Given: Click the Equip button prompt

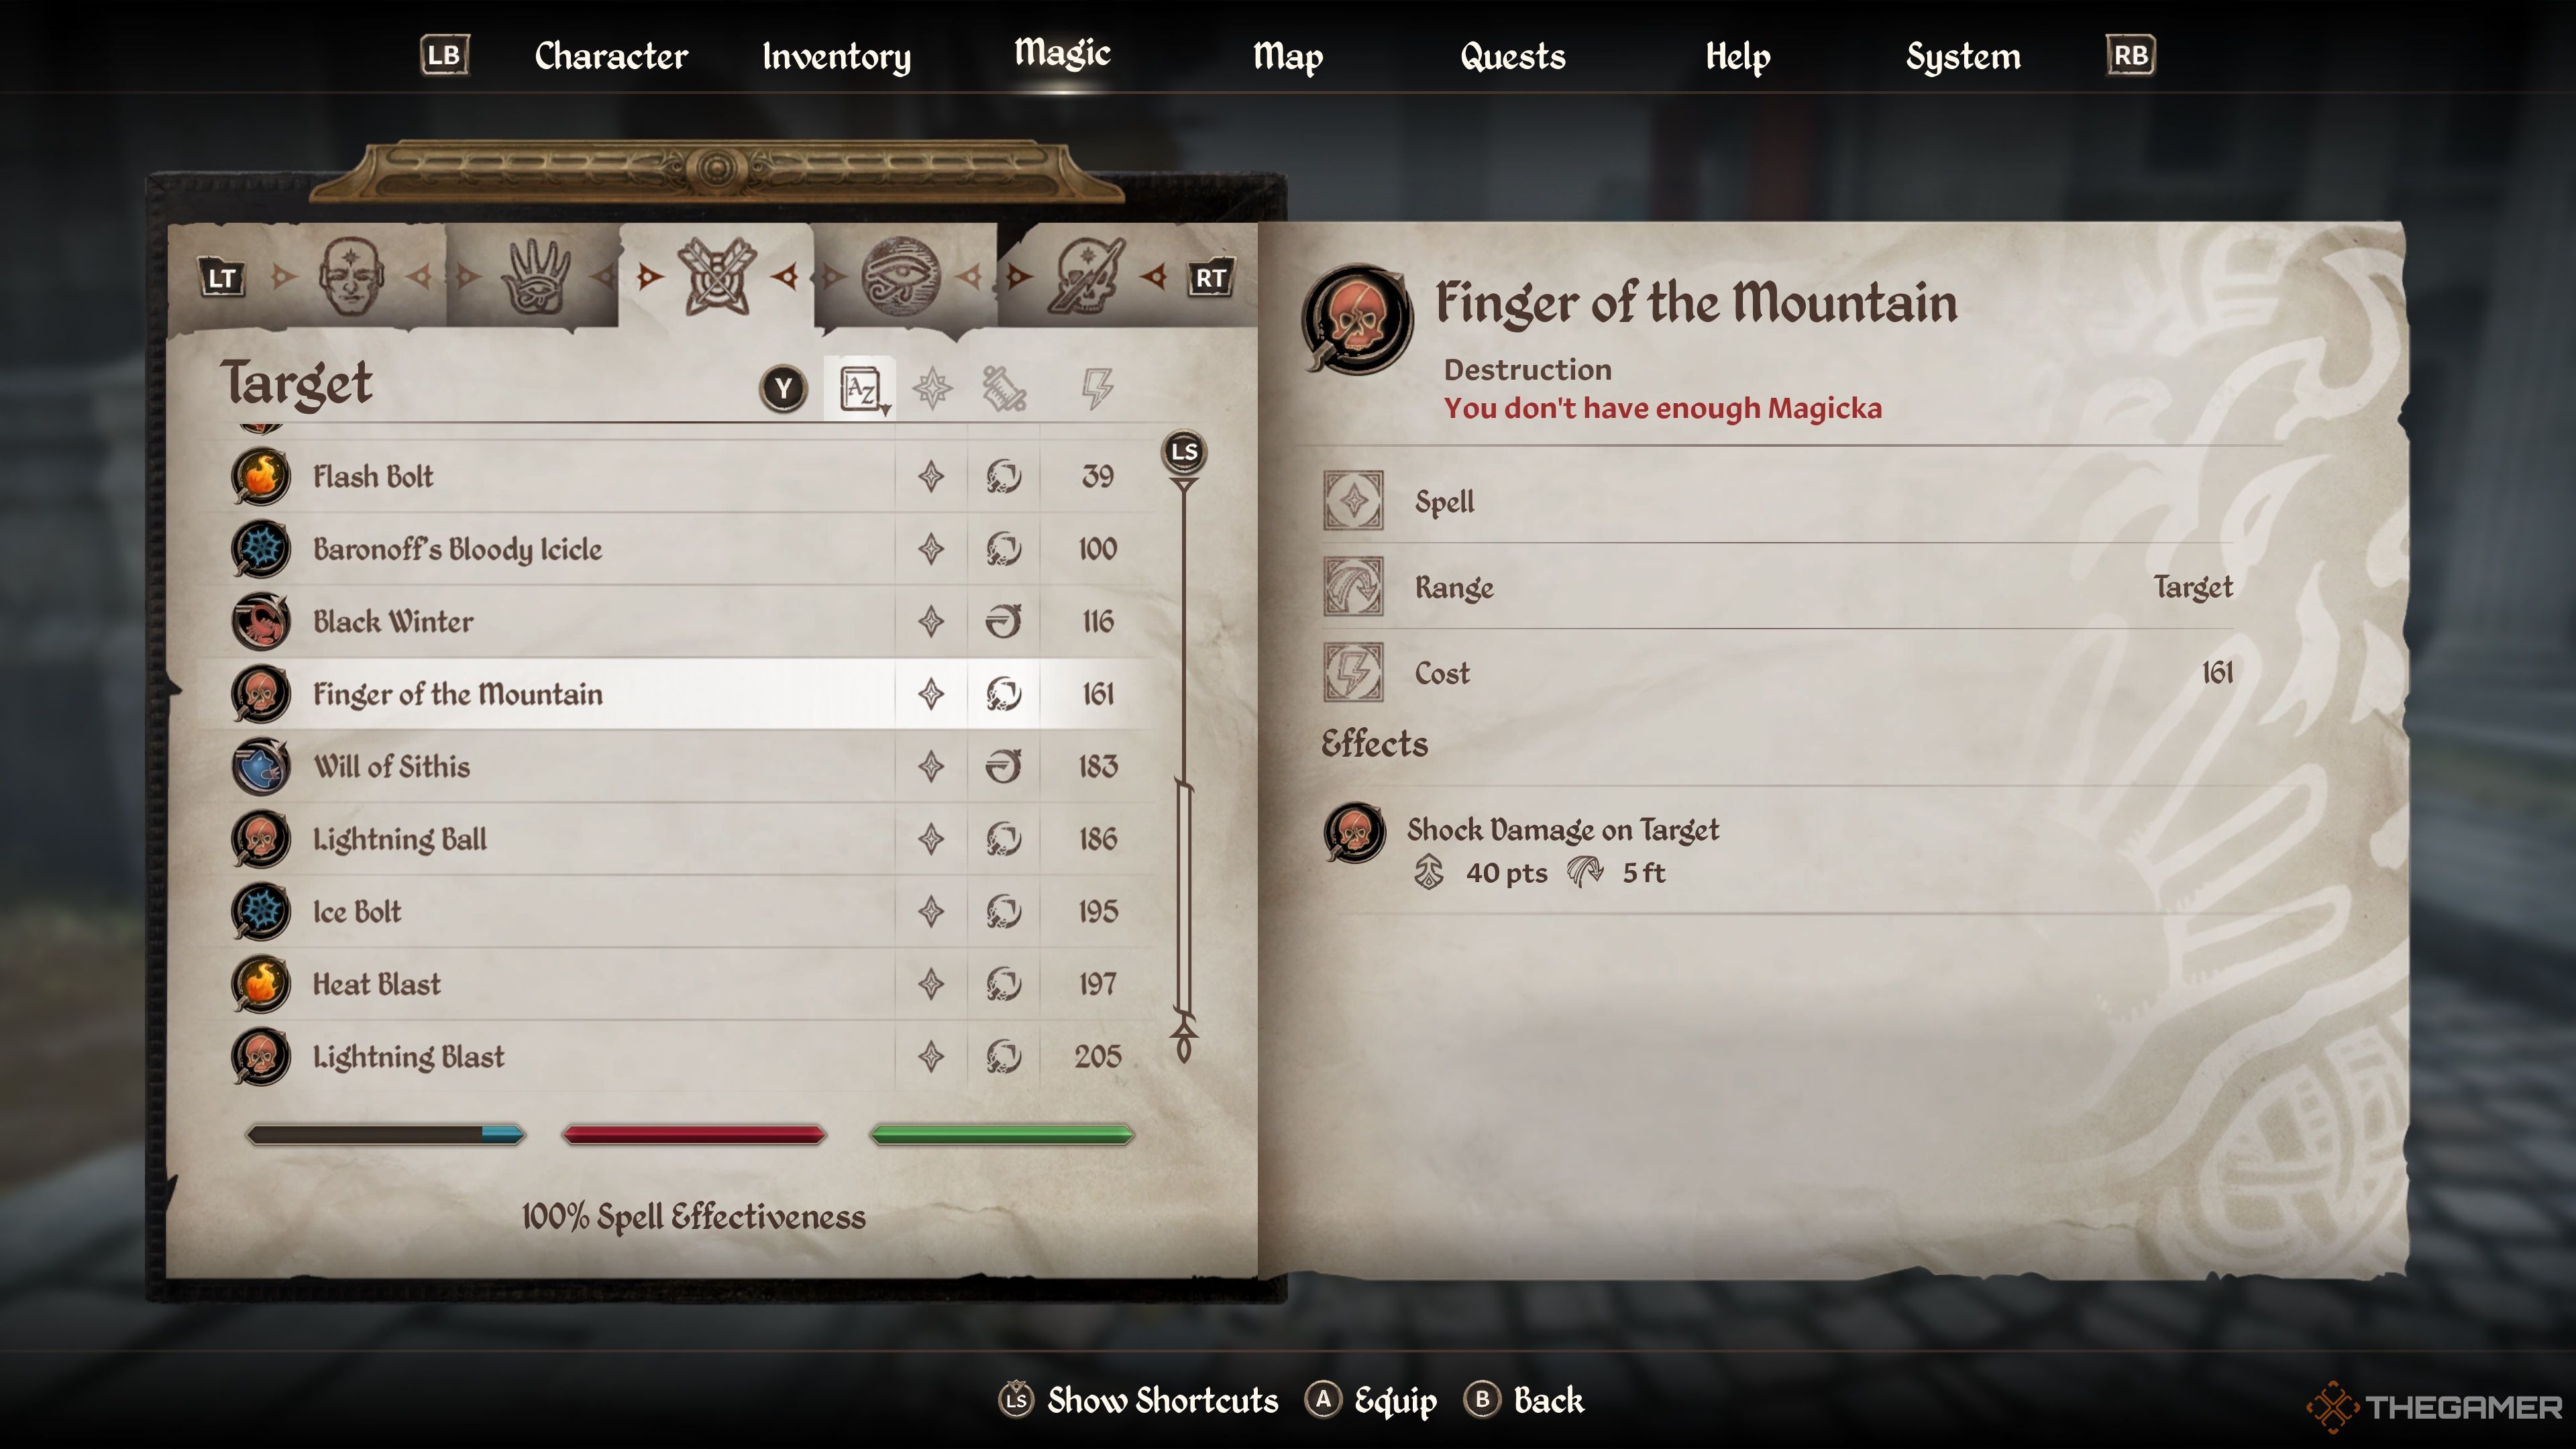Looking at the screenshot, I should (x=1371, y=1400).
